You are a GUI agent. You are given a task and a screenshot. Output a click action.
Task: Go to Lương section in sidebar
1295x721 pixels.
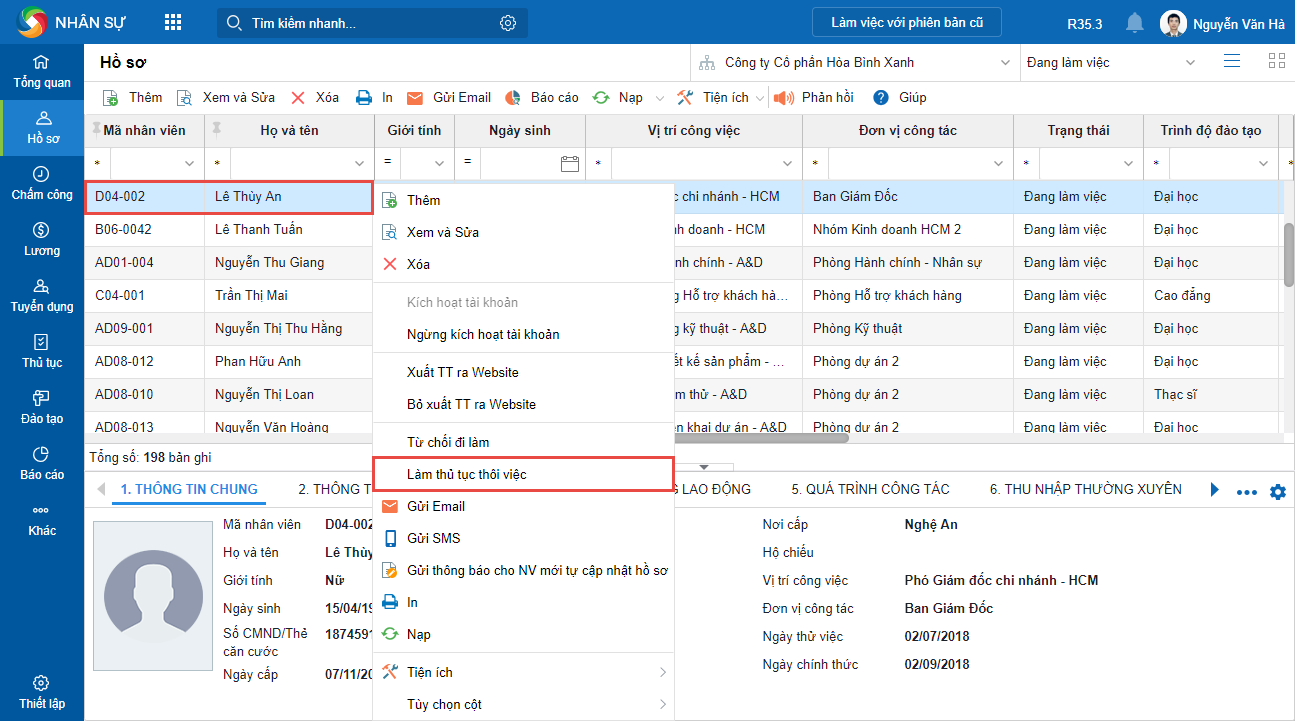tap(41, 239)
